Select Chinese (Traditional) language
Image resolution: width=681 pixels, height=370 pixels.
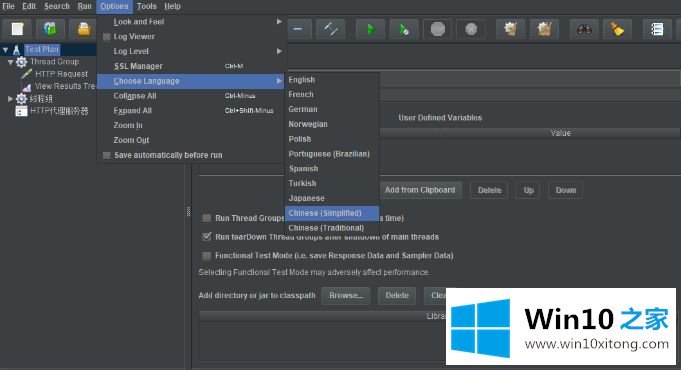(x=332, y=228)
